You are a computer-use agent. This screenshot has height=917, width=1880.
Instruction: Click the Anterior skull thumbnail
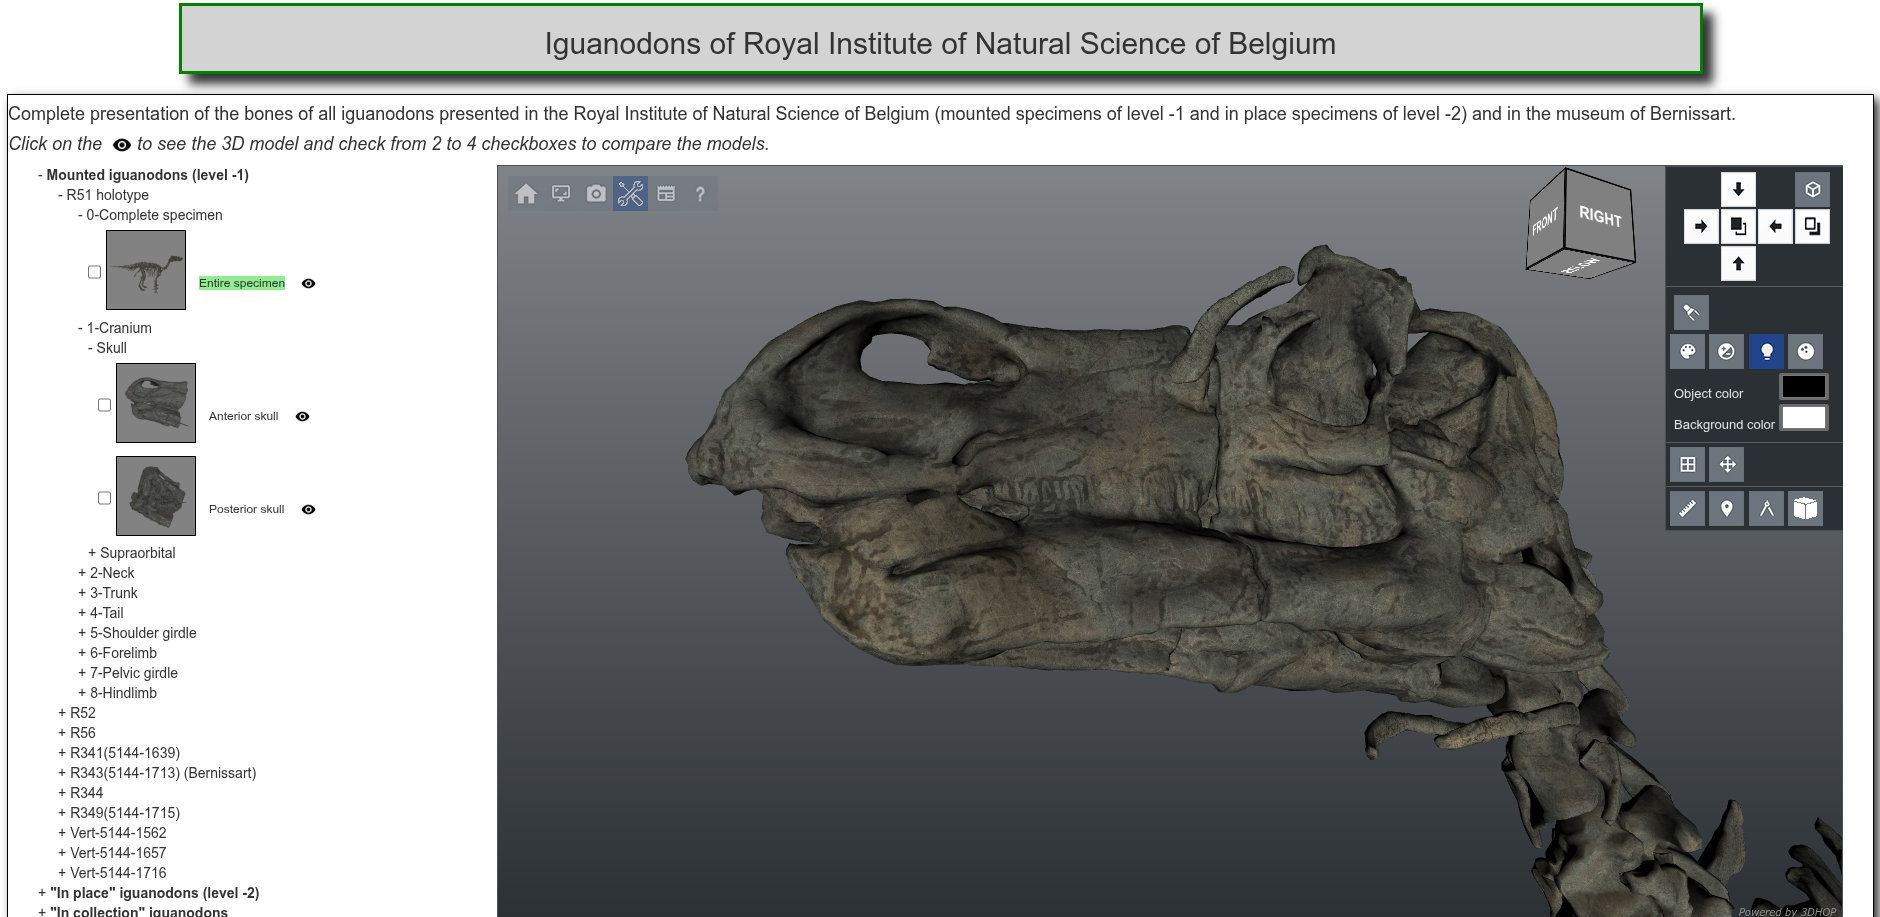coord(156,403)
